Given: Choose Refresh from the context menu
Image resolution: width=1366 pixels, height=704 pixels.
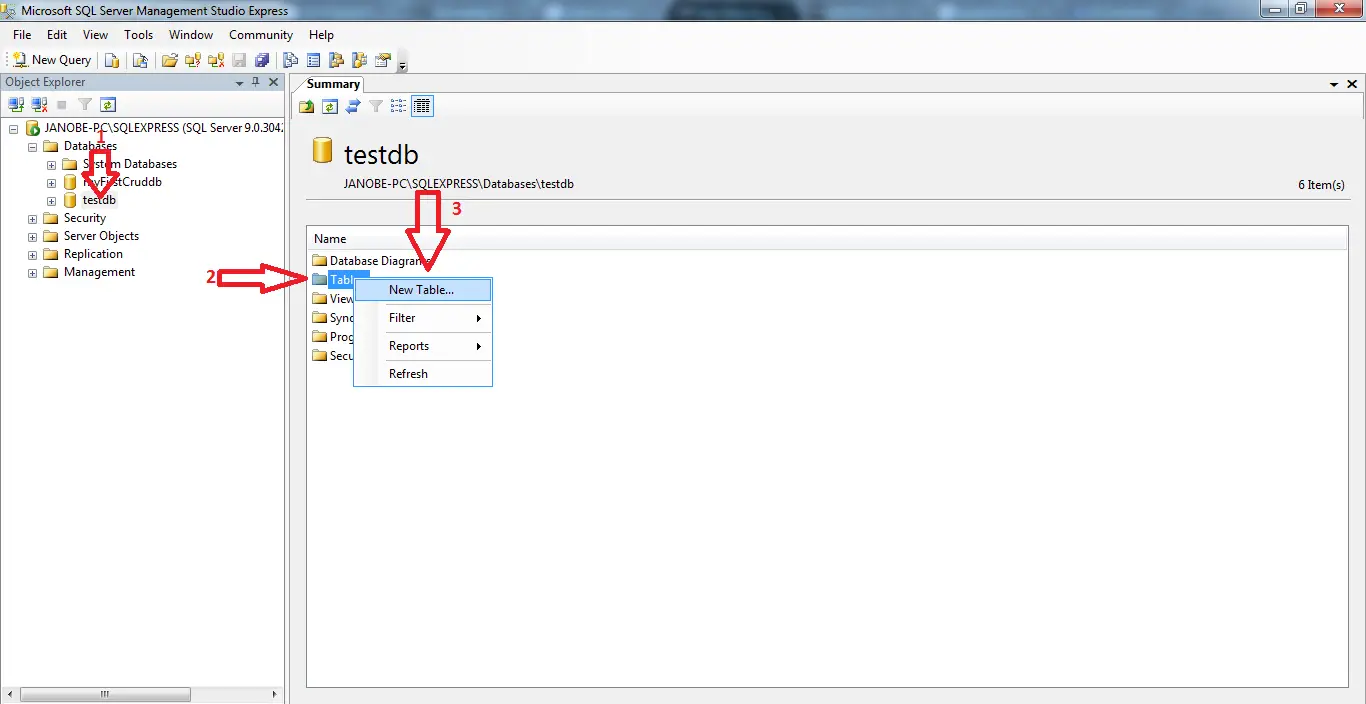Looking at the screenshot, I should point(423,374).
